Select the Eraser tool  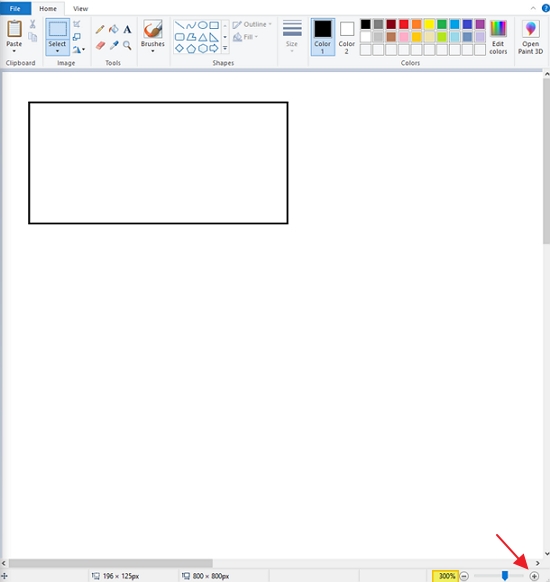click(x=100, y=46)
